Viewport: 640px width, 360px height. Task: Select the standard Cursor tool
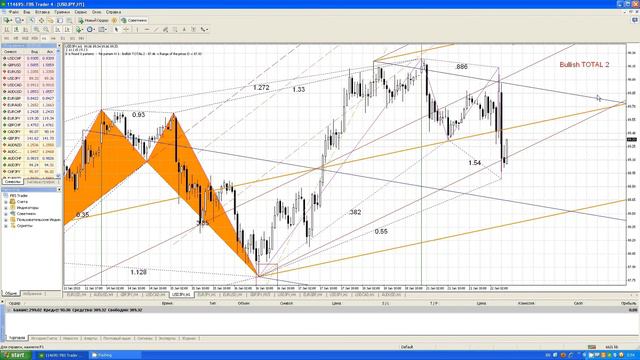116,29
